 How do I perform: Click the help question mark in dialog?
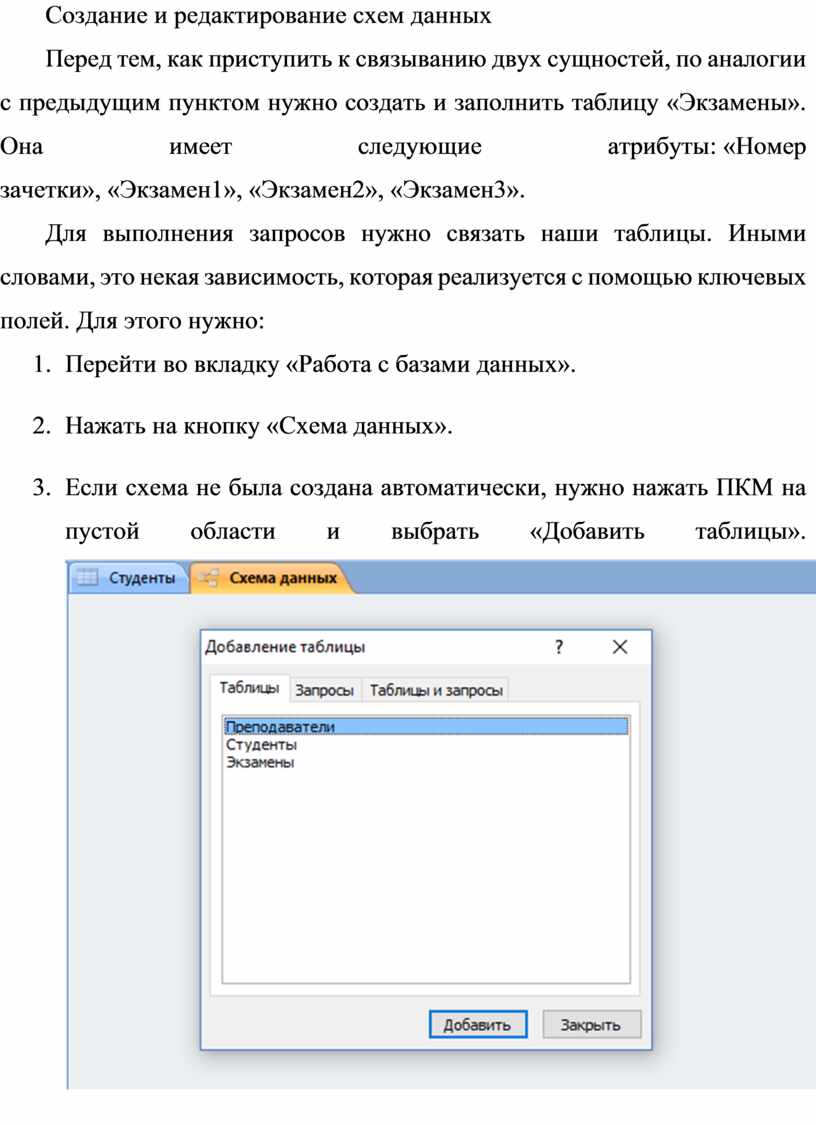click(x=559, y=647)
